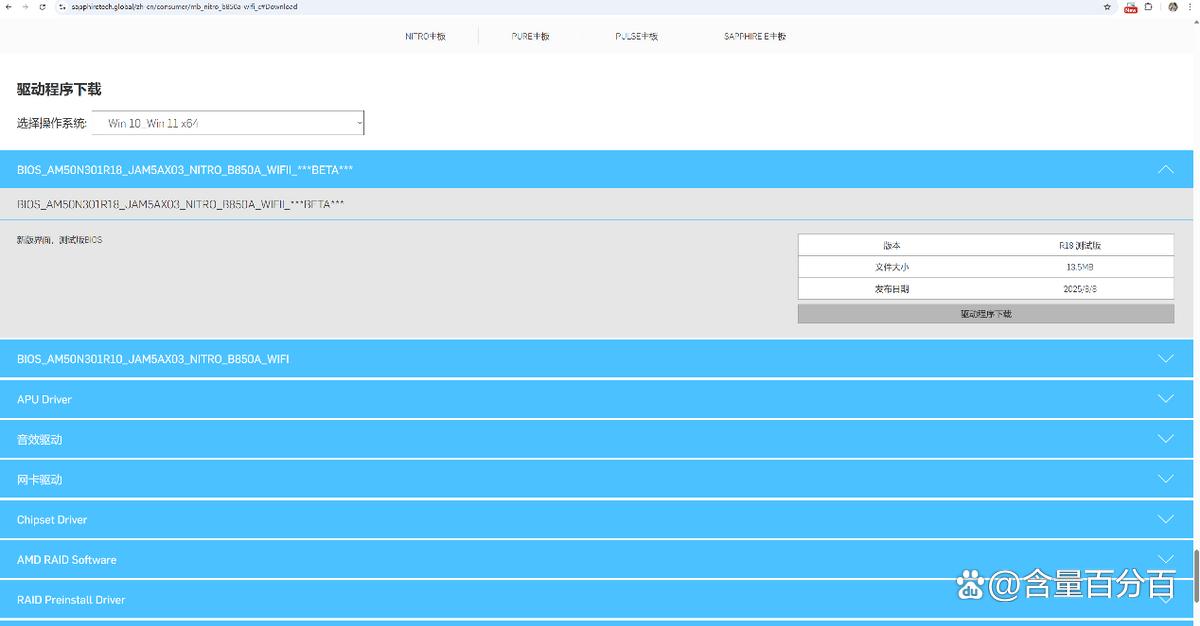Image resolution: width=1200 pixels, height=626 pixels.
Task: Click the Chipset Driver label
Action: [52, 519]
